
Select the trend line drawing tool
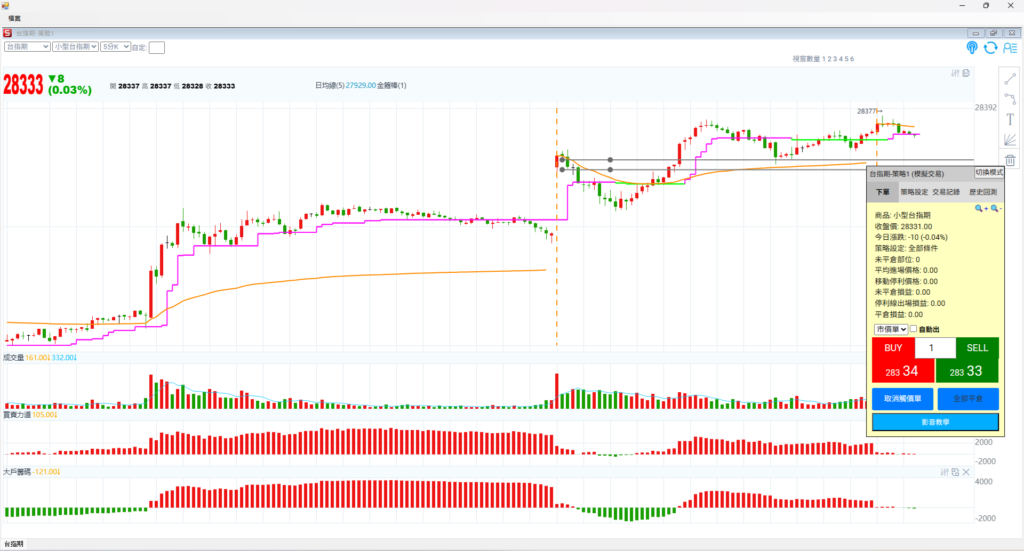click(x=1010, y=78)
